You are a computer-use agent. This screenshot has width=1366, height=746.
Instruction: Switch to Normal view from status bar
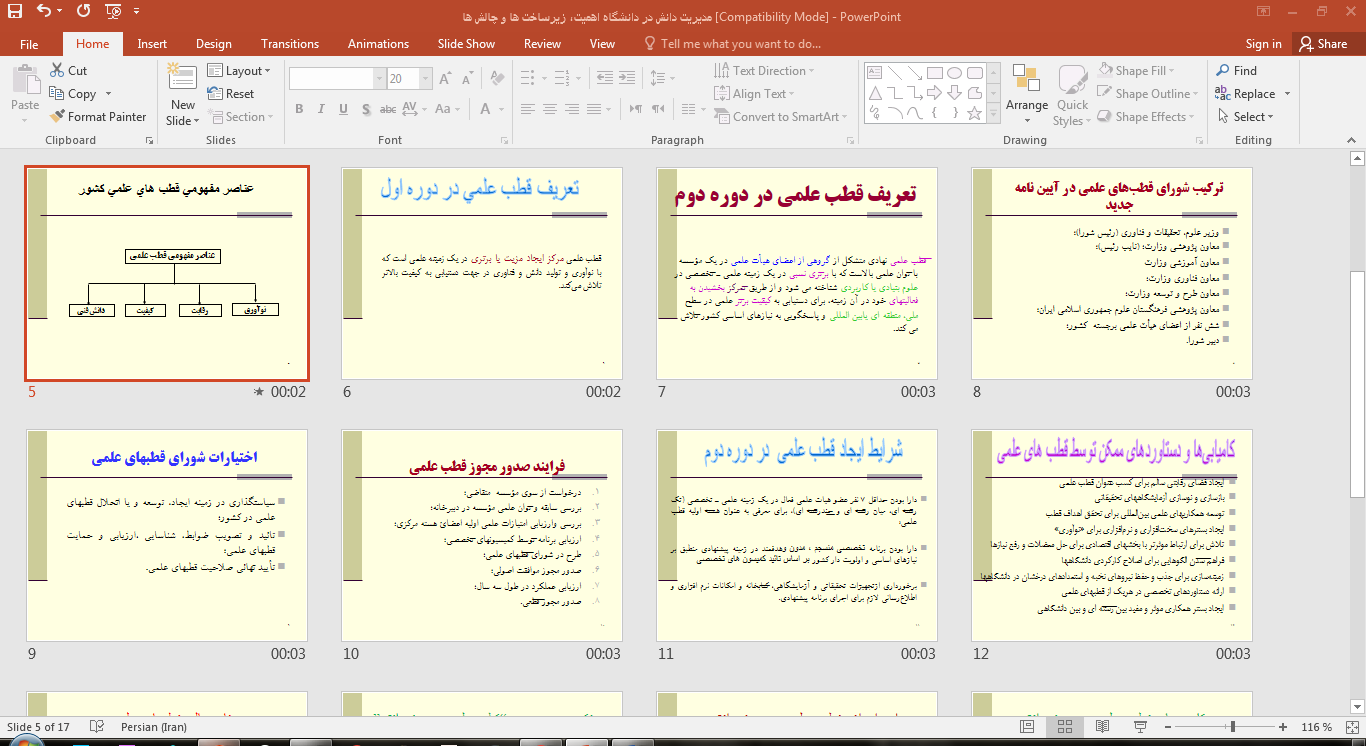point(1027,727)
